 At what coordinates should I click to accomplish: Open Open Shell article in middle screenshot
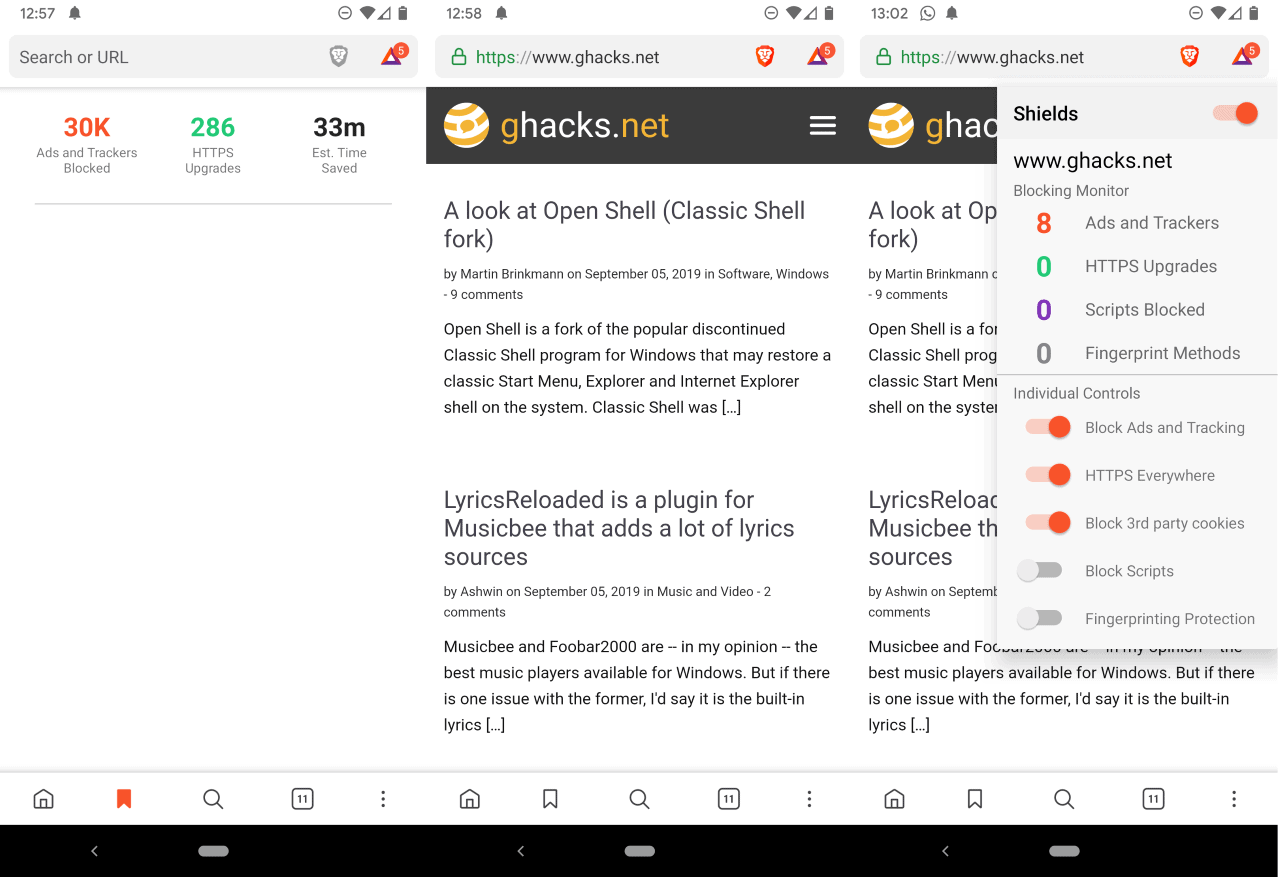point(624,224)
